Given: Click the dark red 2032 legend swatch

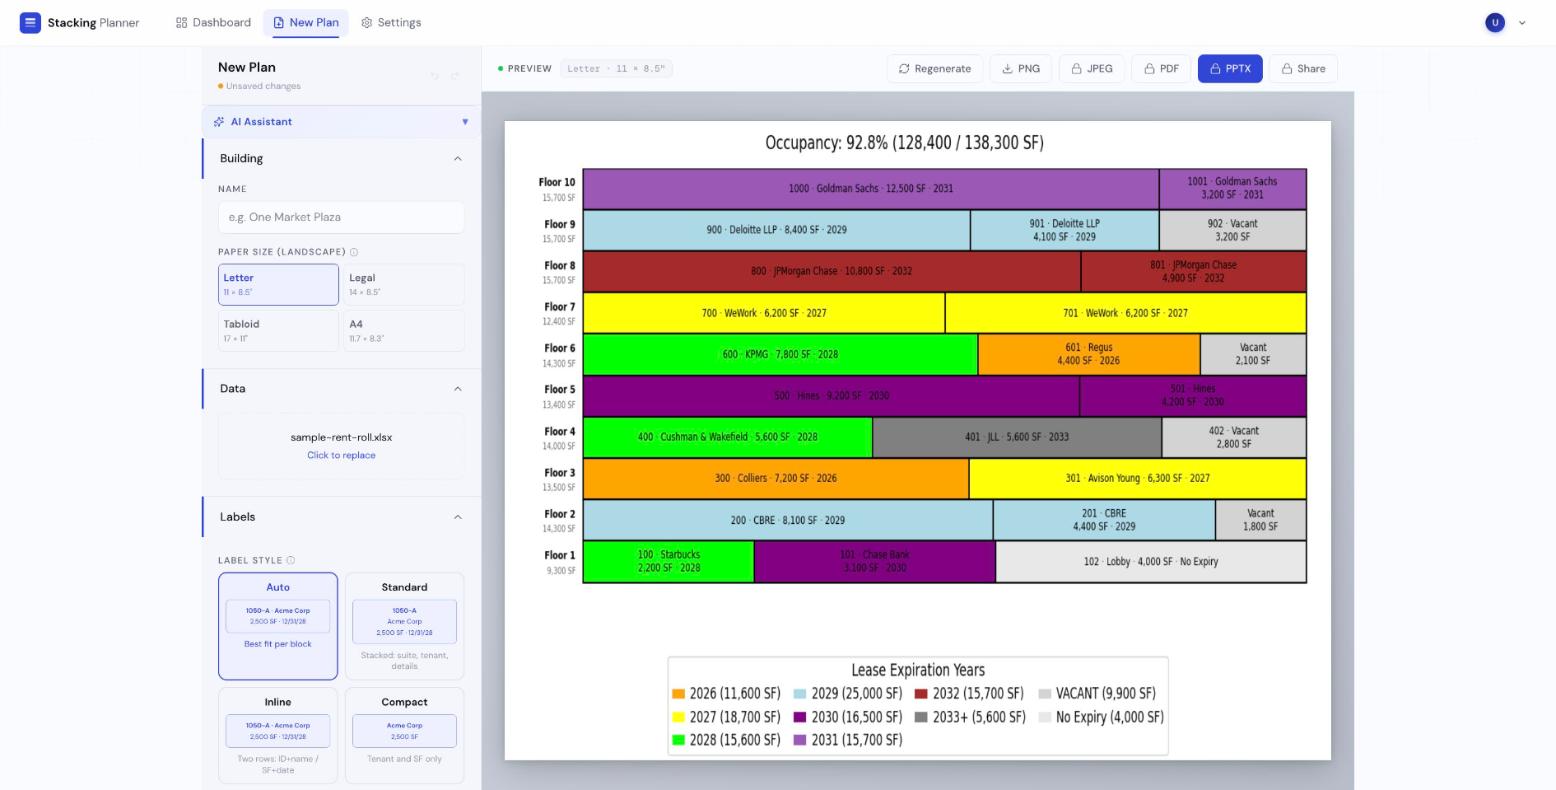Looking at the screenshot, I should click(921, 694).
